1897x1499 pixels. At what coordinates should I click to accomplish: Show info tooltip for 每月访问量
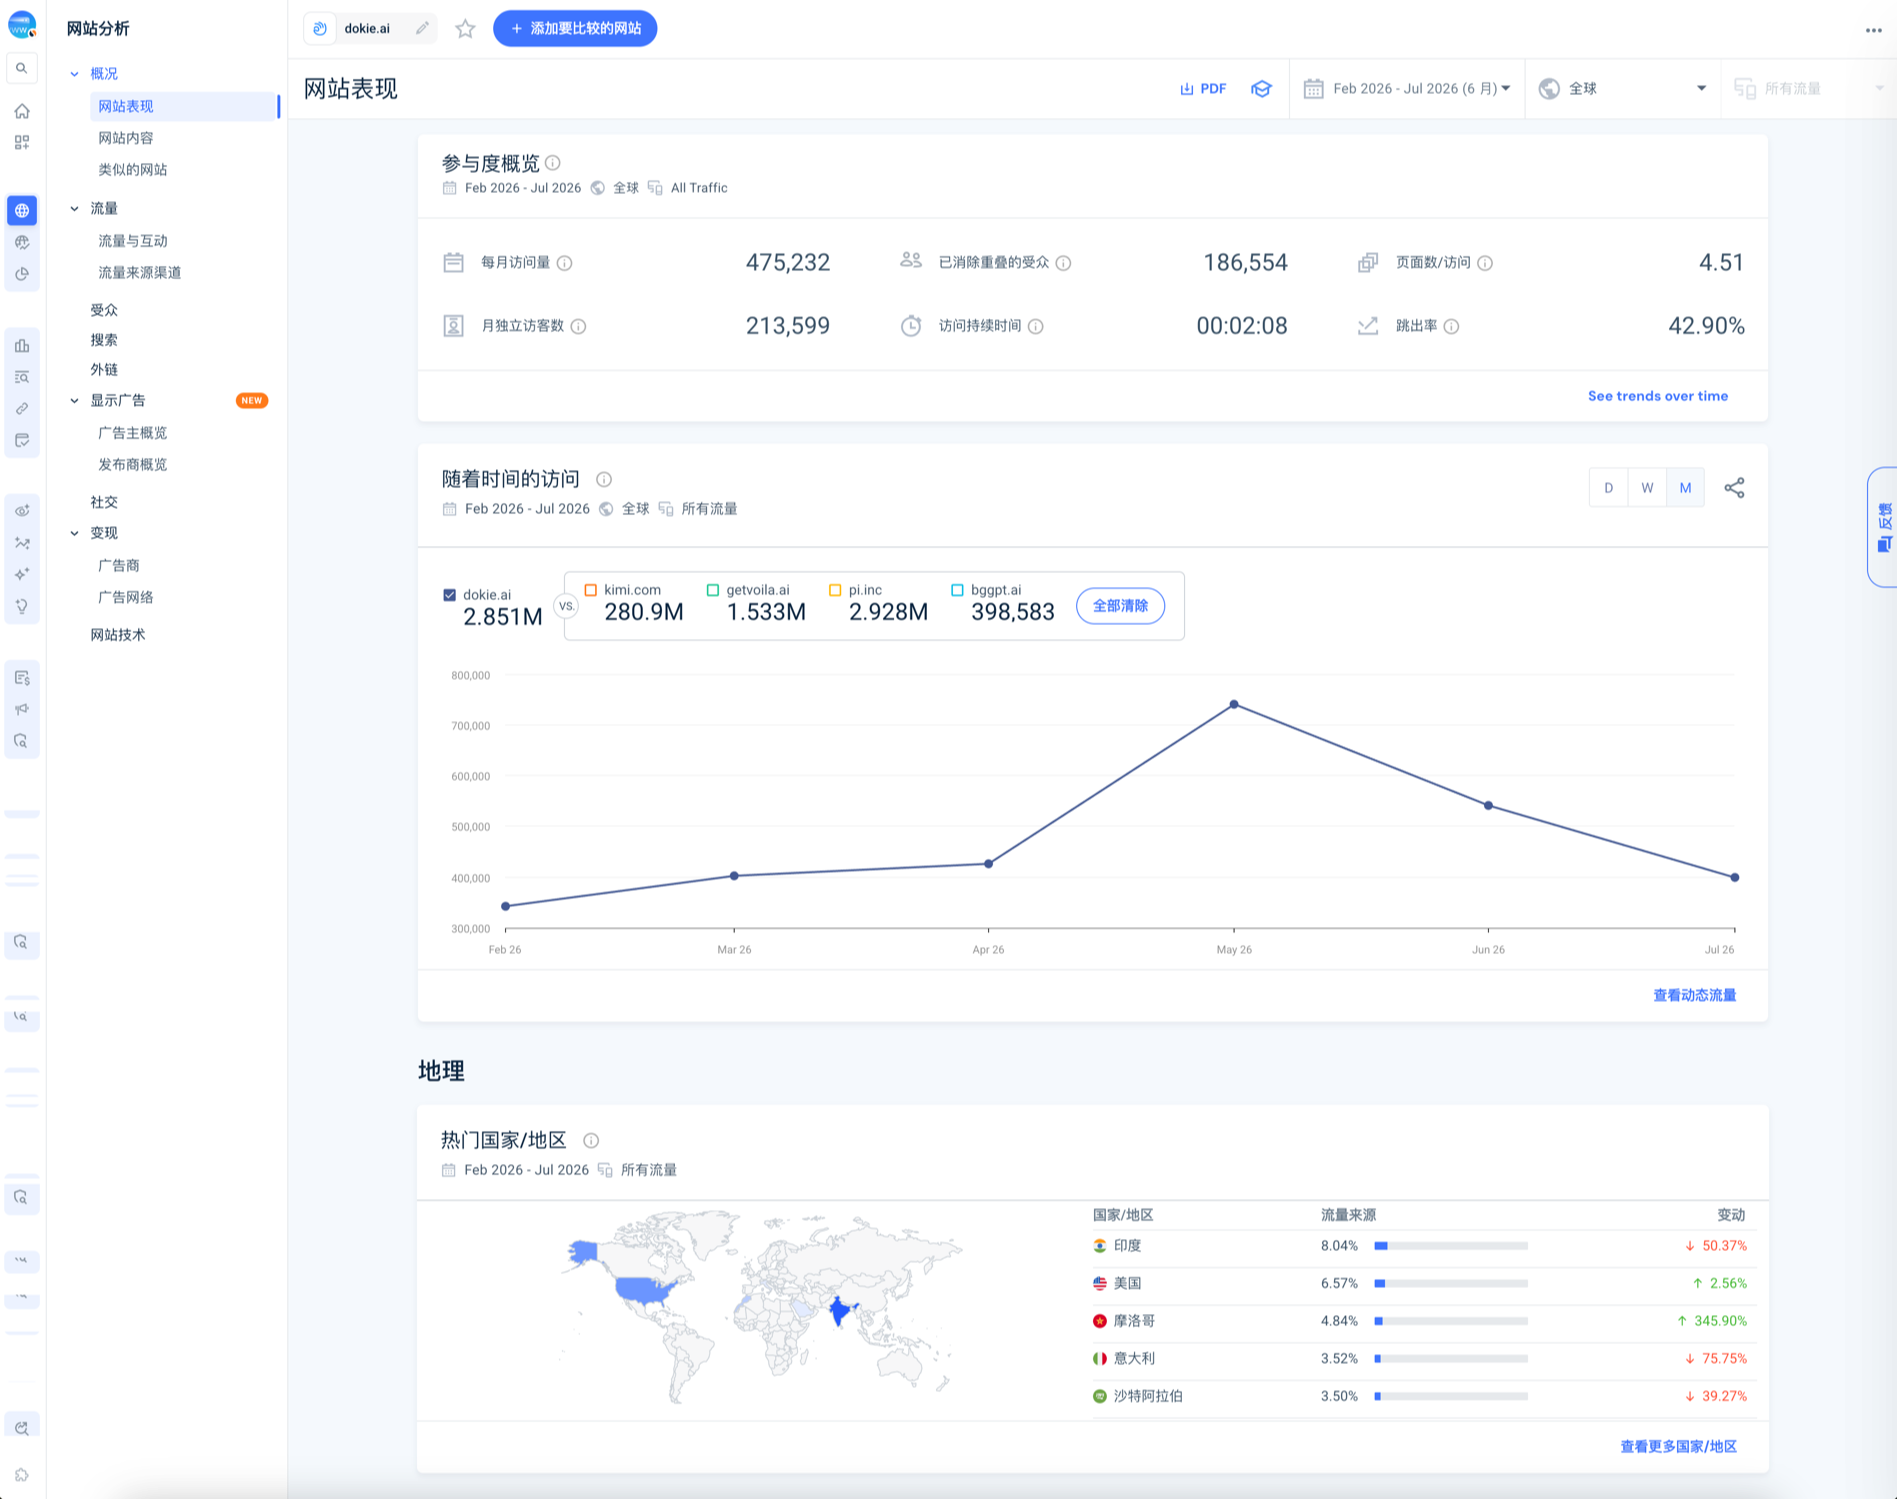(x=565, y=263)
